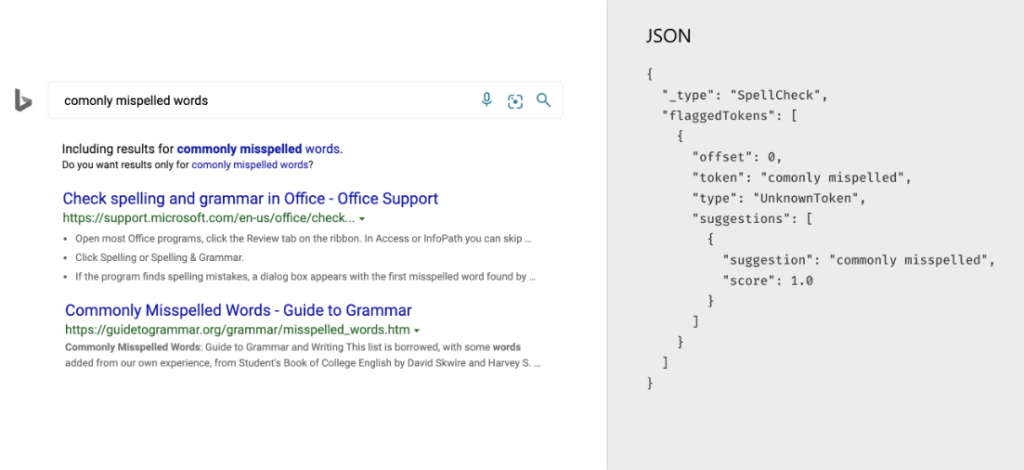Select the '"token": "comonly mispelled"' JSON line

coord(801,178)
